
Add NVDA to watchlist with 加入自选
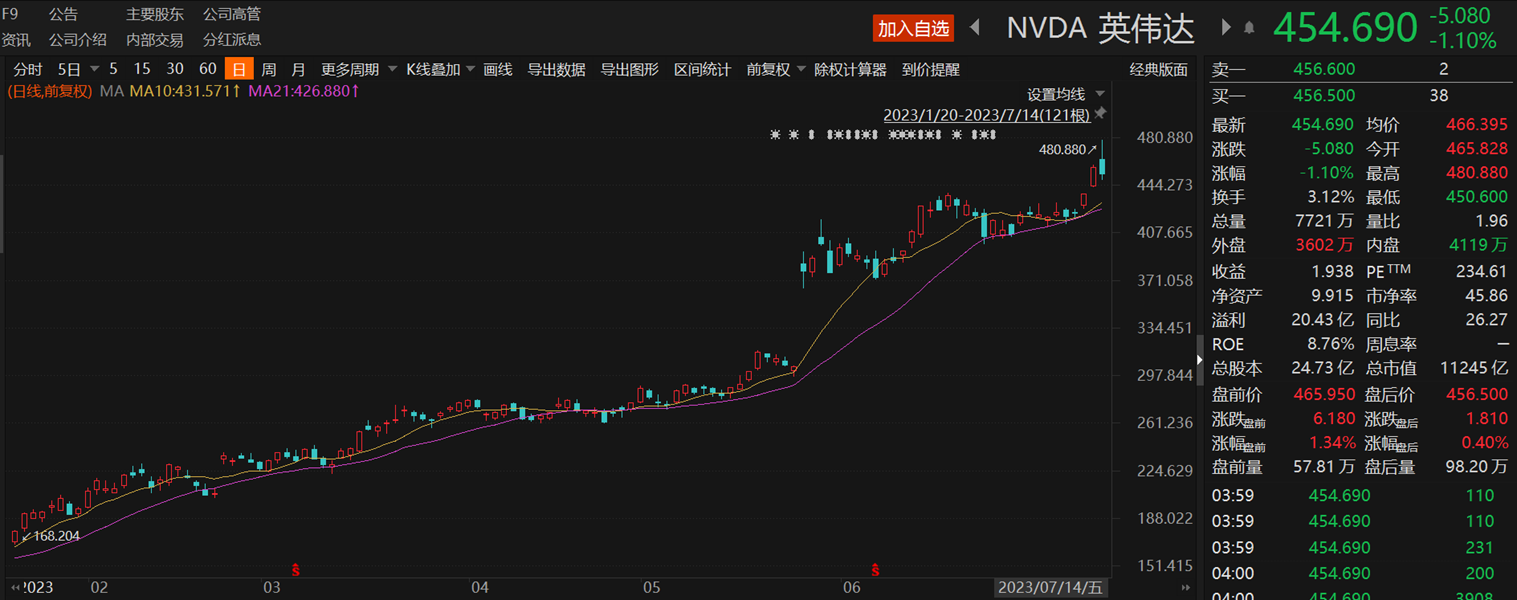(x=913, y=28)
